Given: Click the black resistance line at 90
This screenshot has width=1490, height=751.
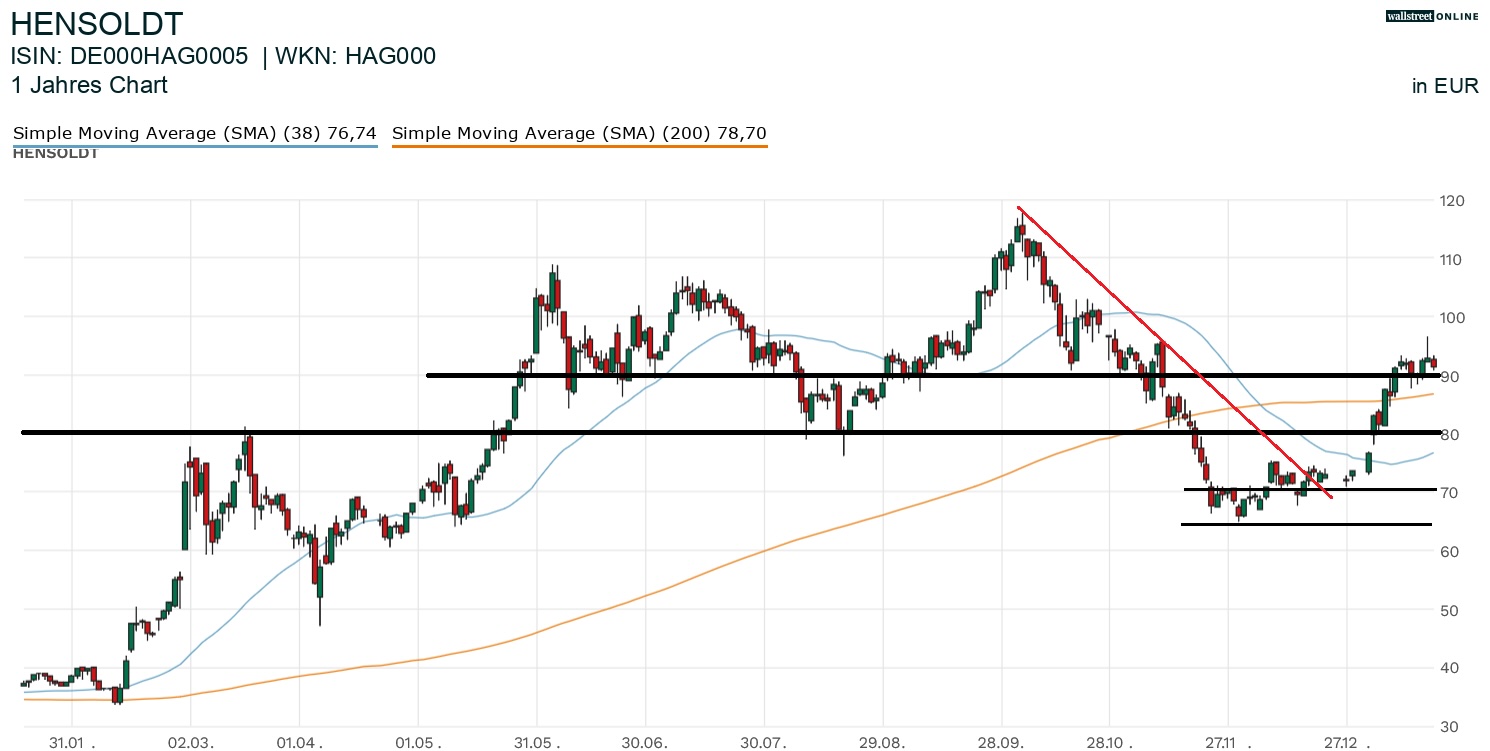Looking at the screenshot, I should 700,375.
